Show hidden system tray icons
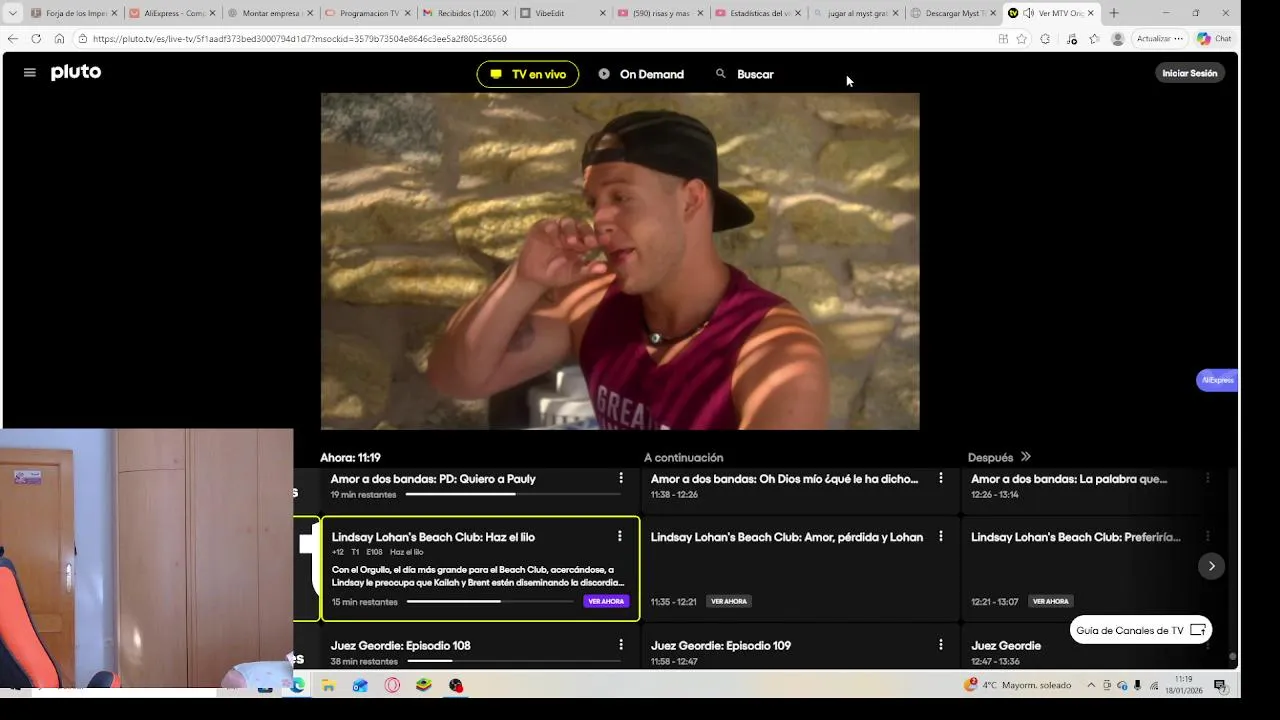The width and height of the screenshot is (1280, 720). 1091,685
